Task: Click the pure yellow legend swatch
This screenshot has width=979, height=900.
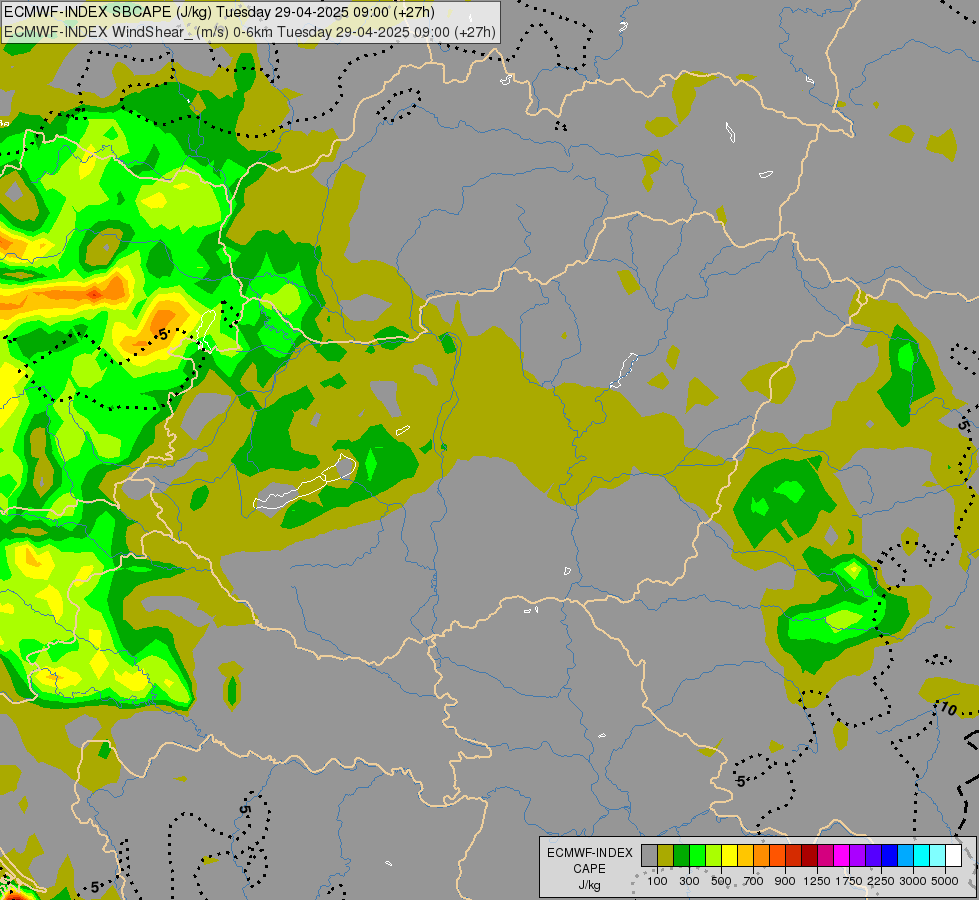Action: click(729, 855)
